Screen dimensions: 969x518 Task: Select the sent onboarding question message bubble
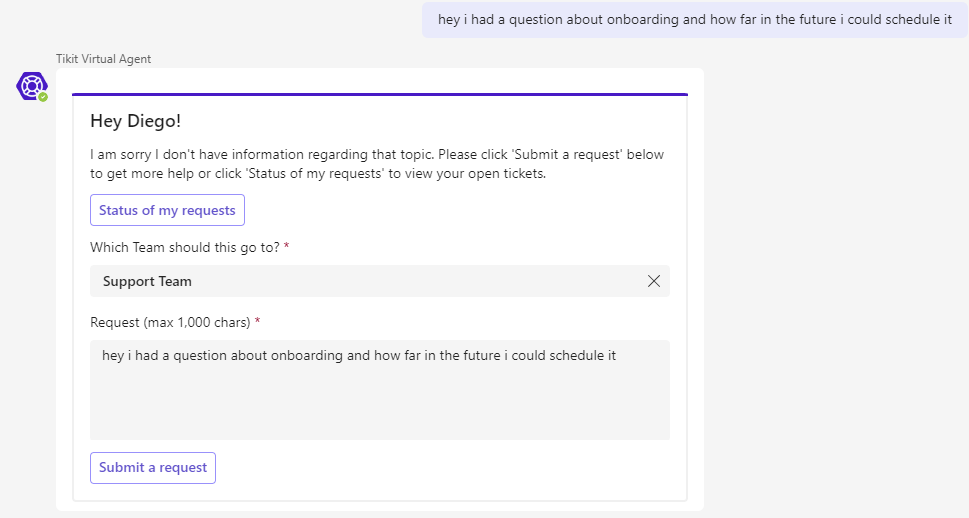click(x=695, y=20)
